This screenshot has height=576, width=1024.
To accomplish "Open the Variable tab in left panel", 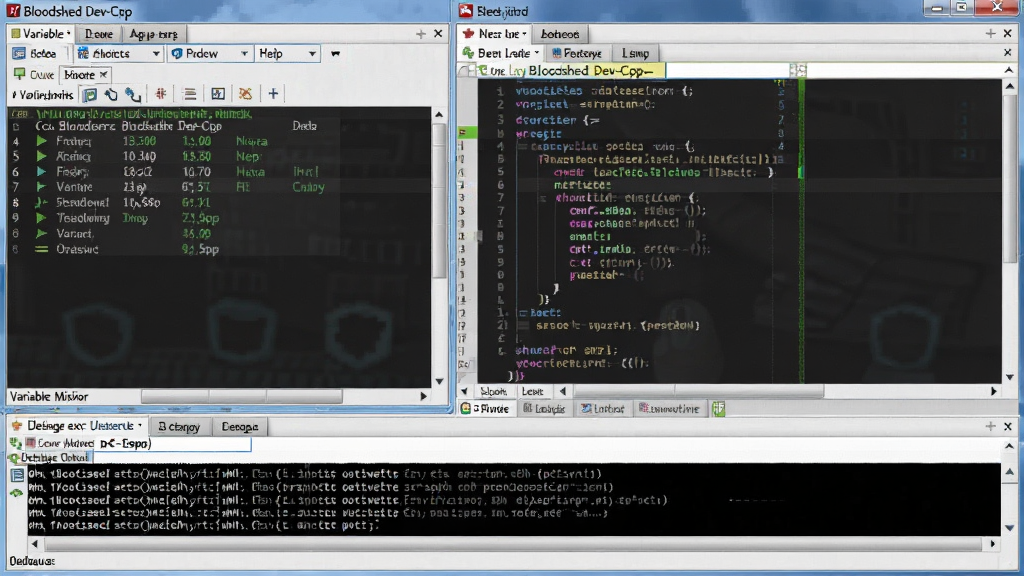I will [41, 33].
